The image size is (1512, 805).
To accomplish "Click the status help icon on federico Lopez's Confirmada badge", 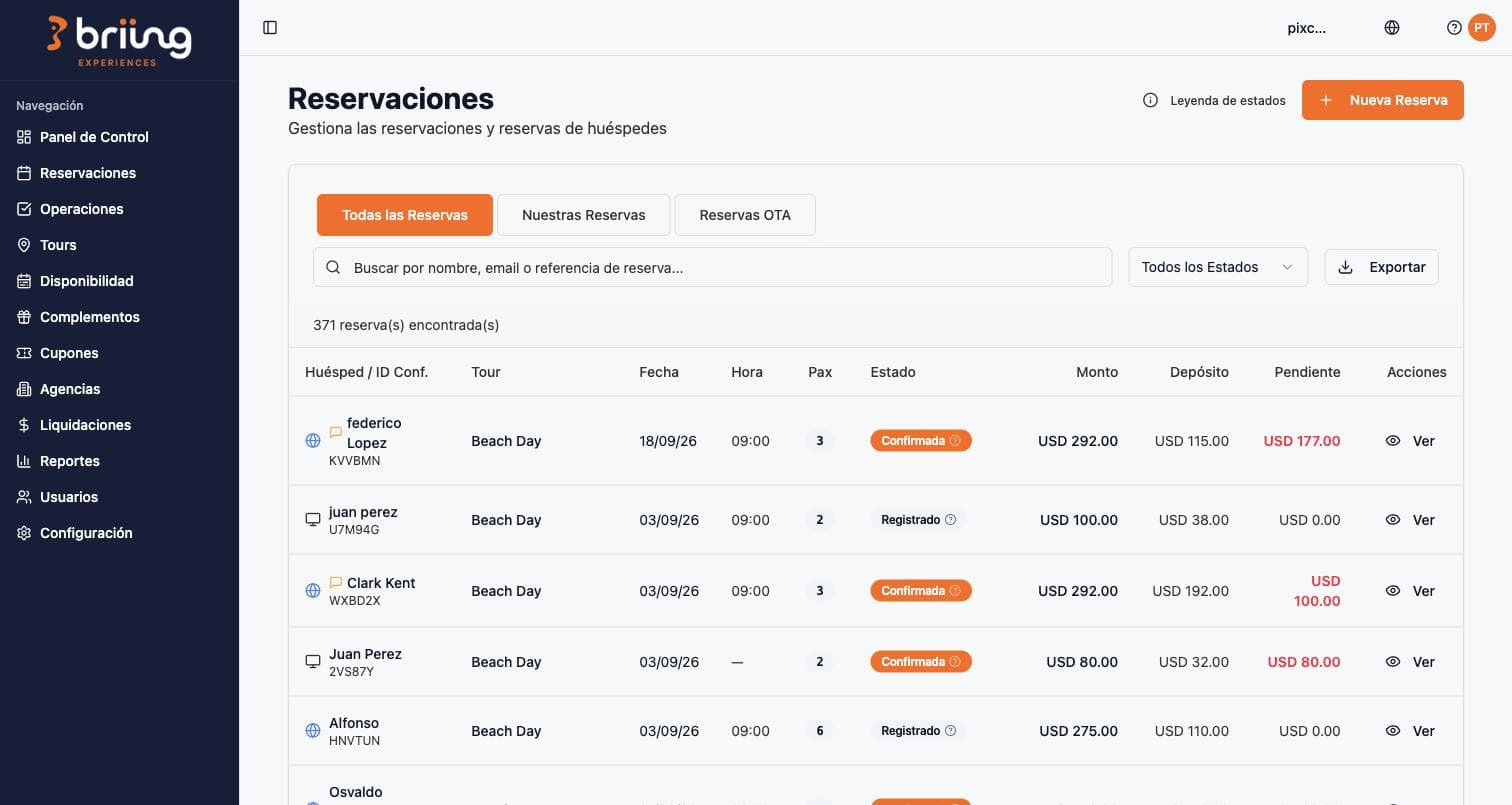I will [955, 441].
